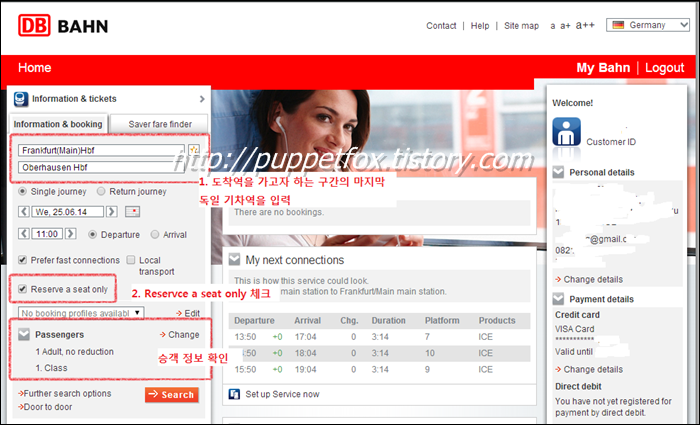Open favorites star icon beside departure station

tap(193, 150)
